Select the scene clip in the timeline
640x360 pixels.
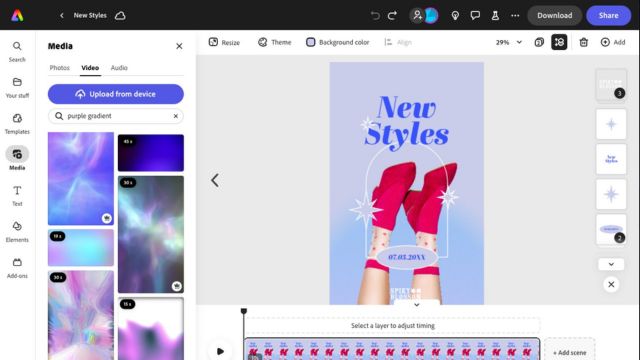point(392,349)
